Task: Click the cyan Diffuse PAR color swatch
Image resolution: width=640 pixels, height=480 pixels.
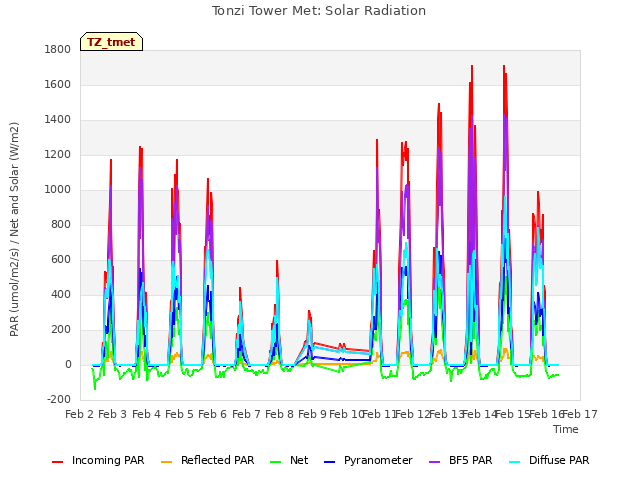Action: tap(515, 462)
